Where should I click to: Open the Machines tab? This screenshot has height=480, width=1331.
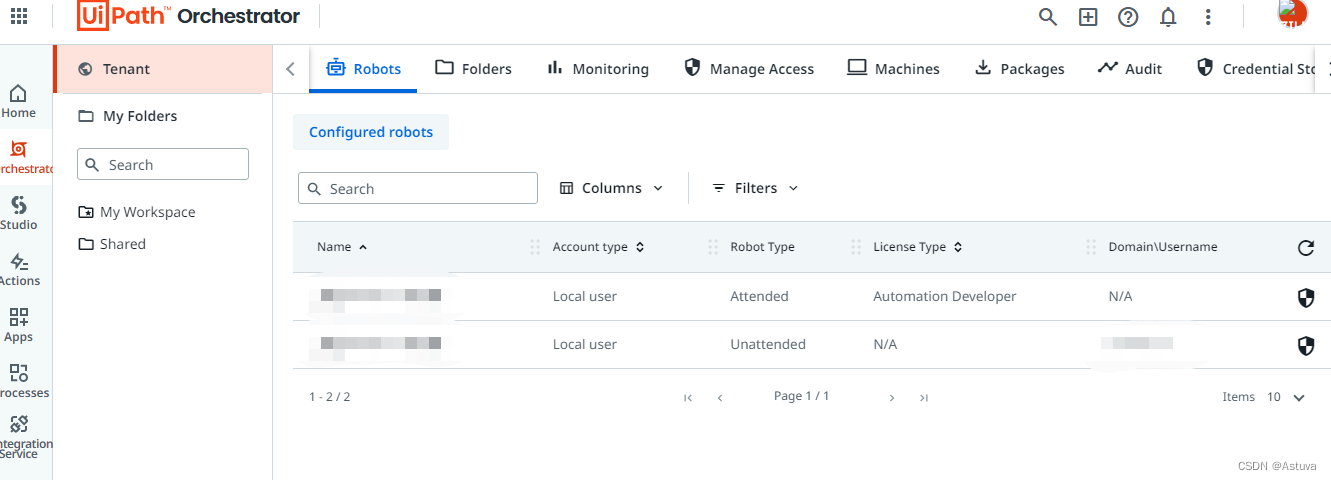click(893, 69)
